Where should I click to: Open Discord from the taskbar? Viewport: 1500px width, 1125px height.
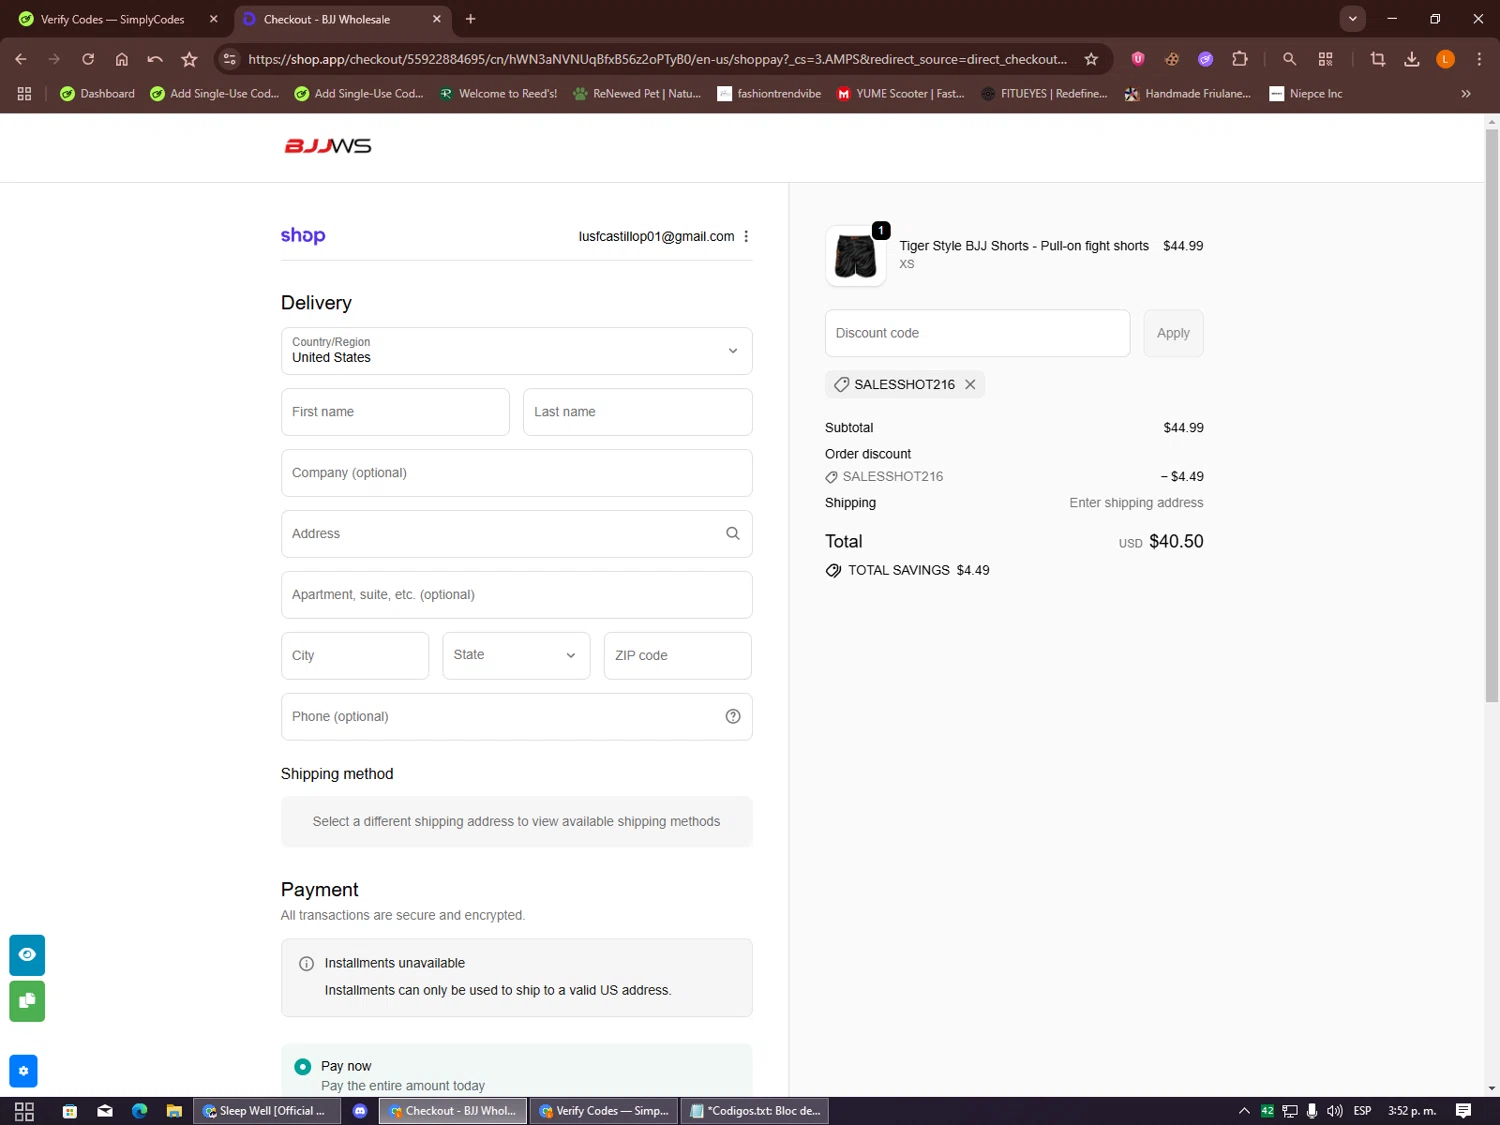(x=360, y=1111)
